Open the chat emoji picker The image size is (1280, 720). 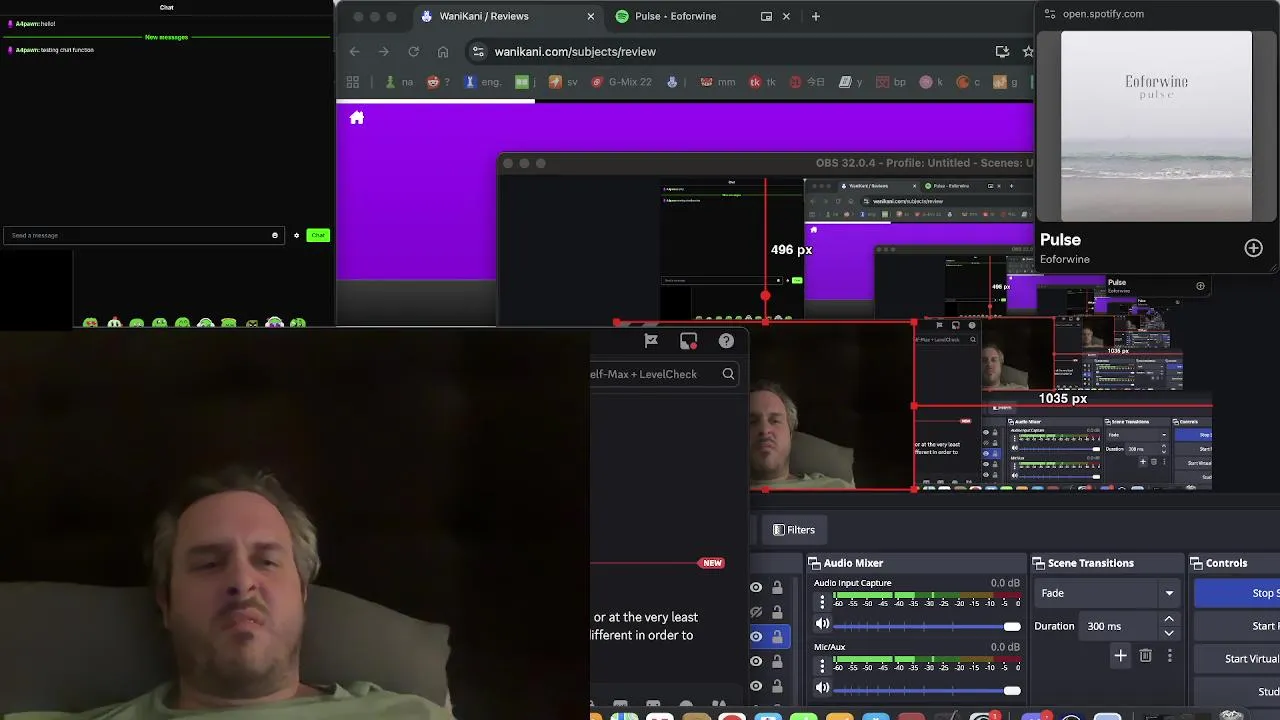tap(275, 235)
